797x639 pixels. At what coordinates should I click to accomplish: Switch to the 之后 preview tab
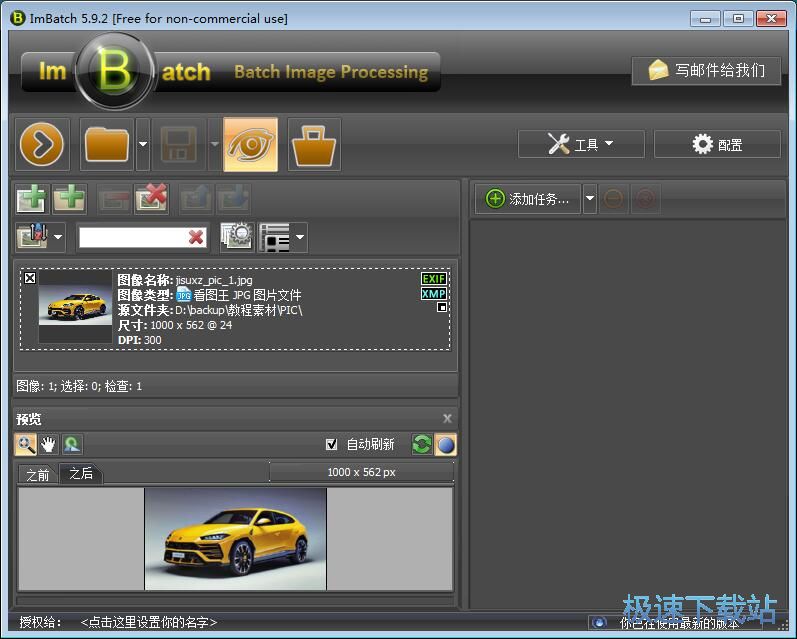81,474
